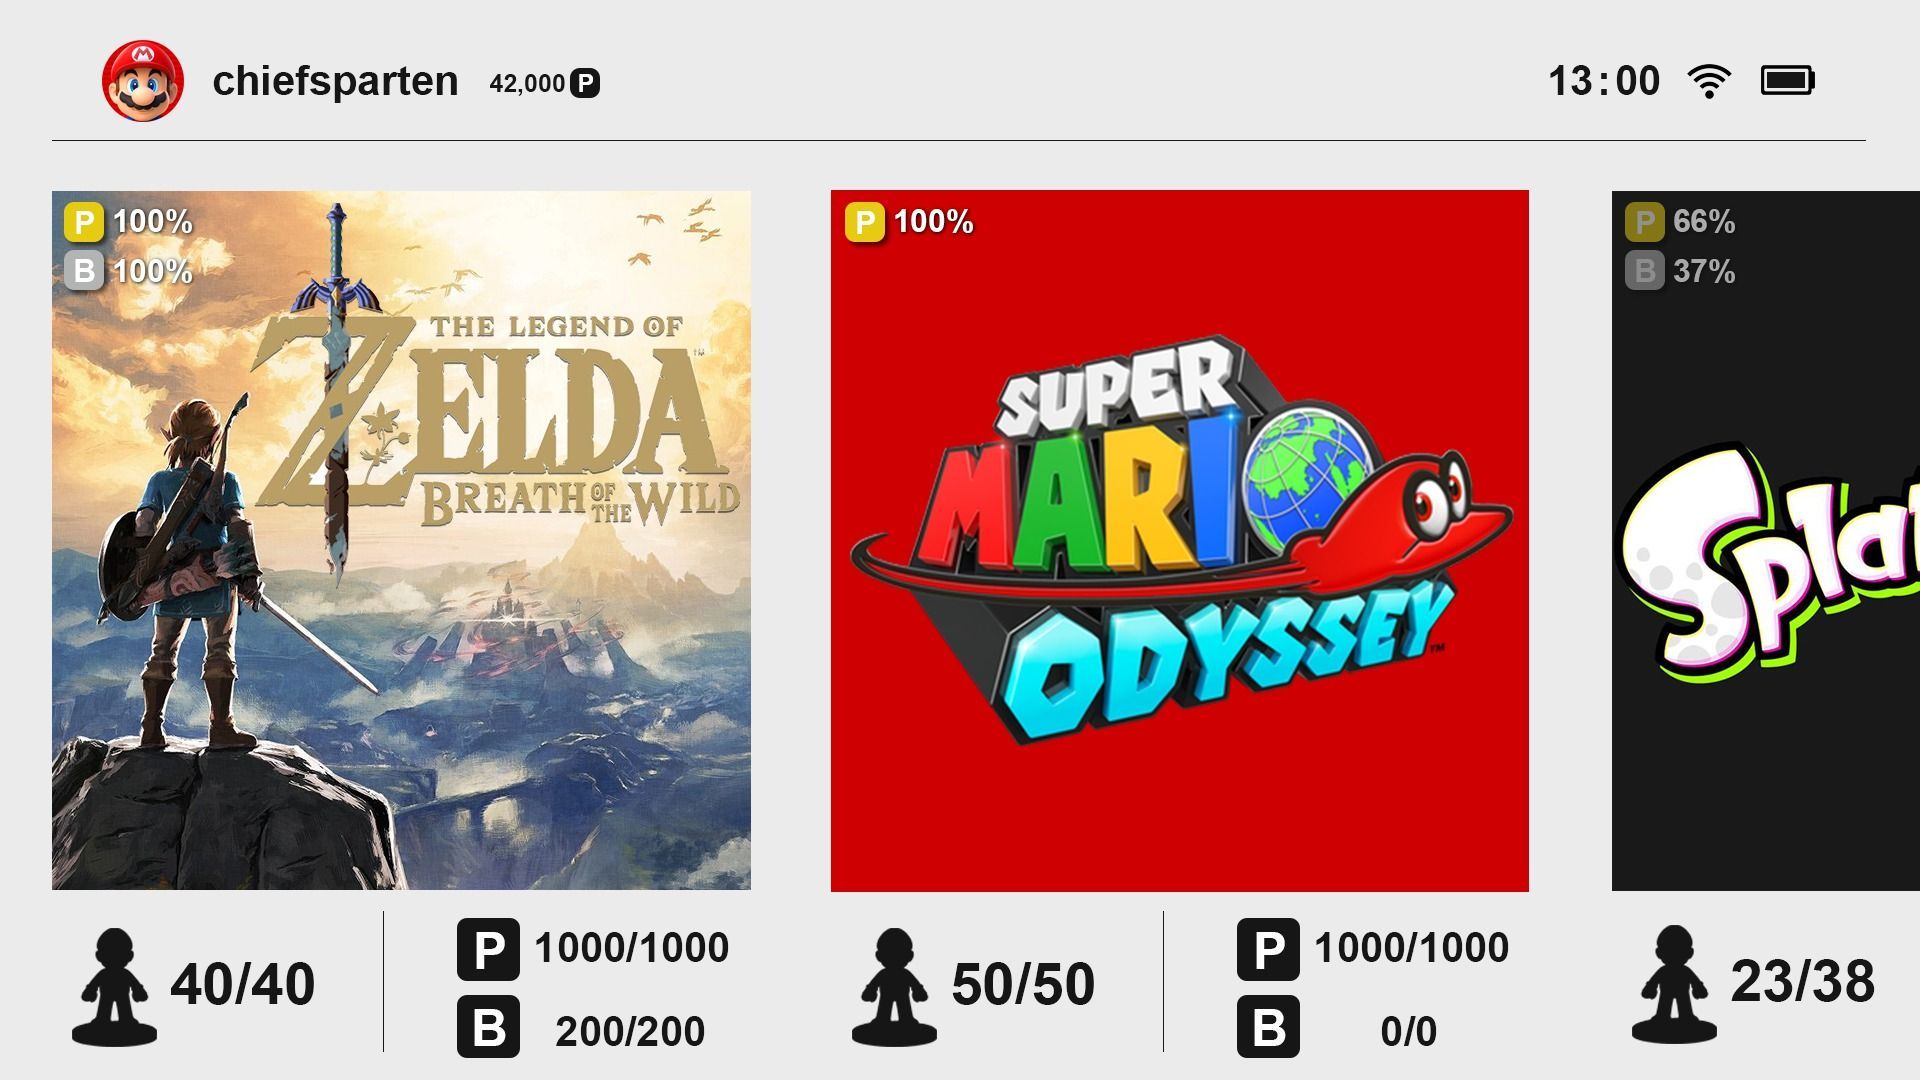Click the Wi-Fi signal icon

click(1709, 81)
